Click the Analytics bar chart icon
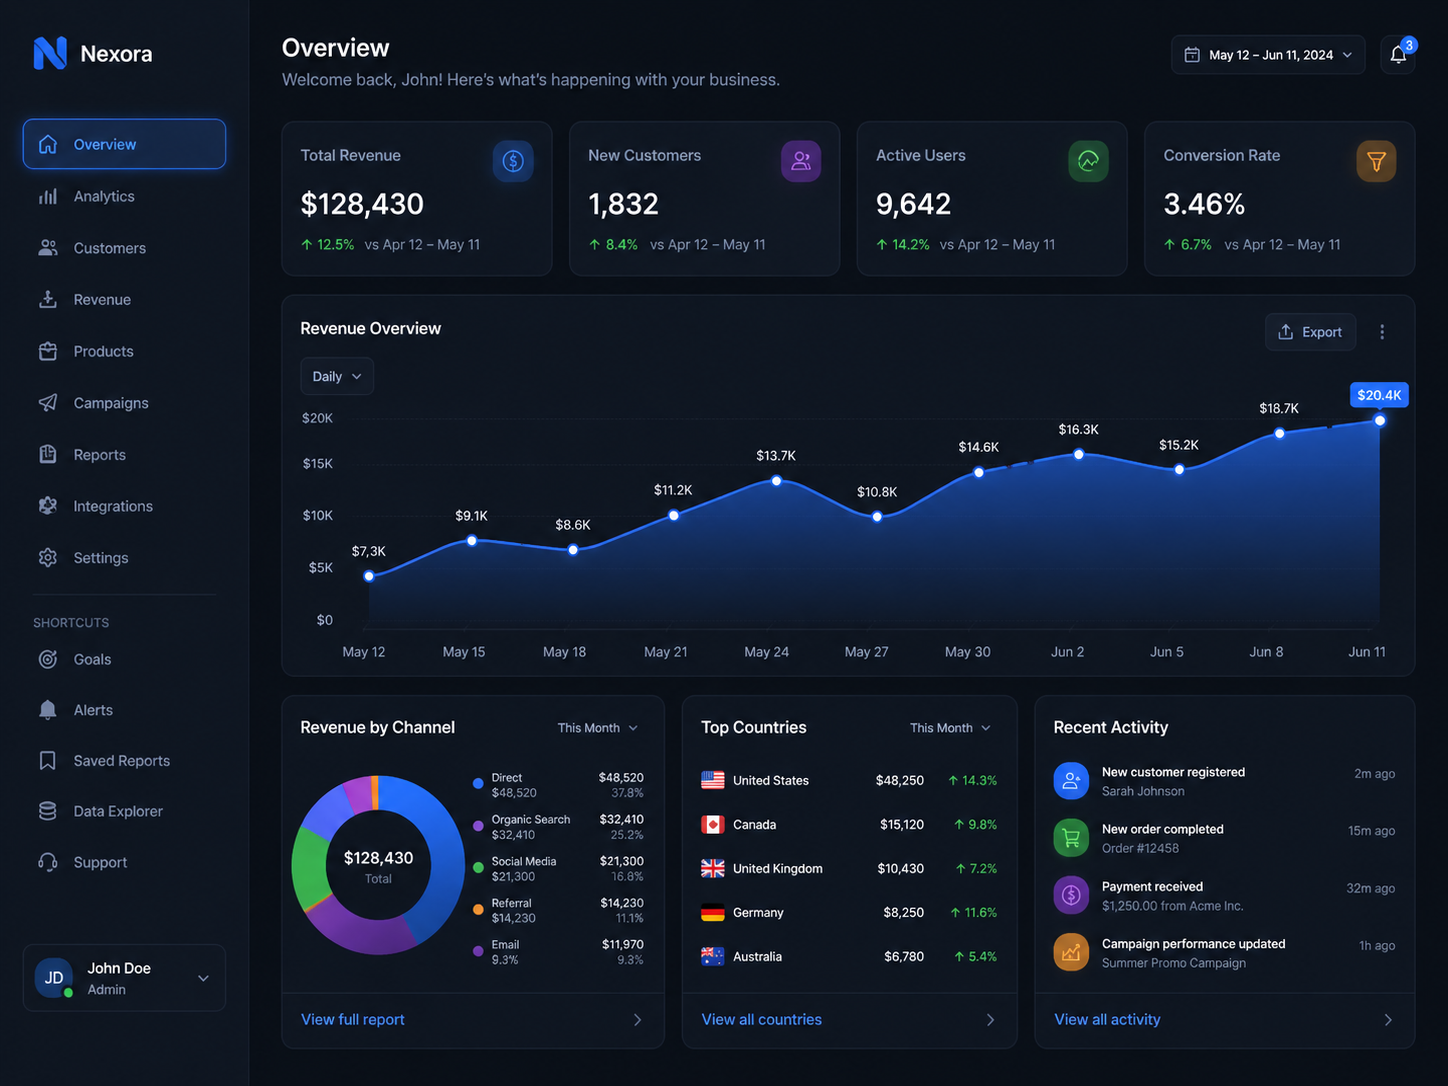The image size is (1448, 1086). click(47, 196)
